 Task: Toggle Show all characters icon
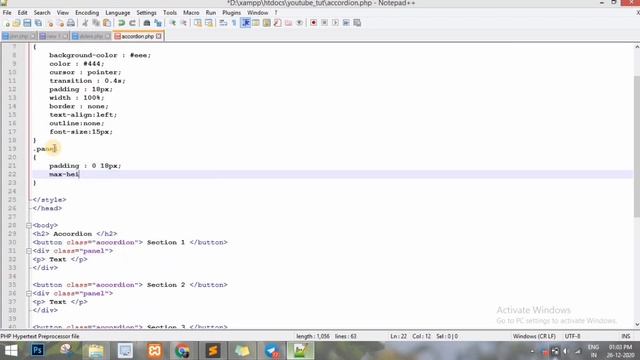click(234, 23)
